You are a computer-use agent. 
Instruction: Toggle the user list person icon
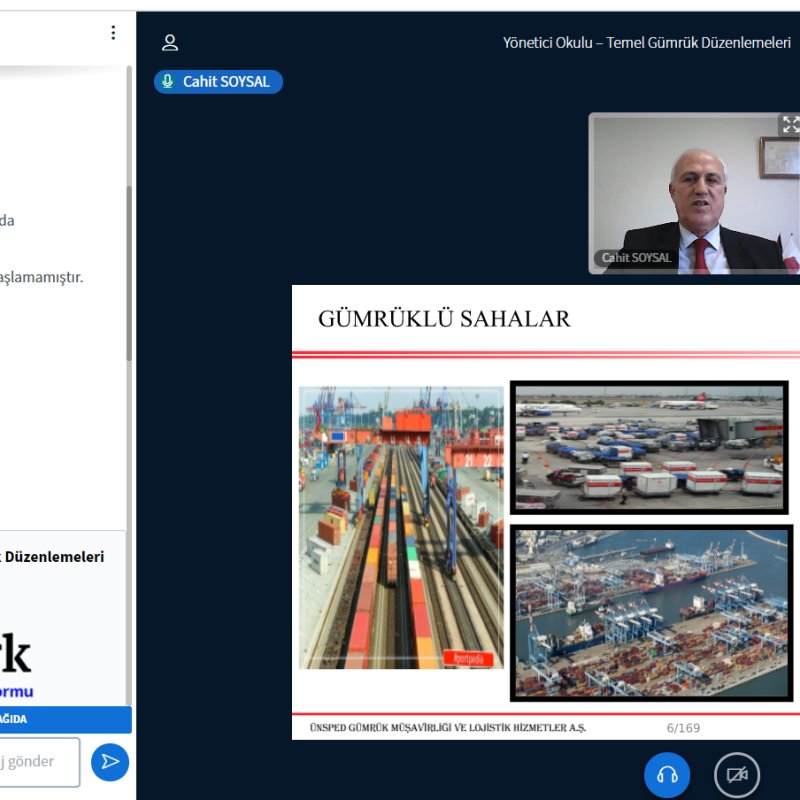point(170,42)
